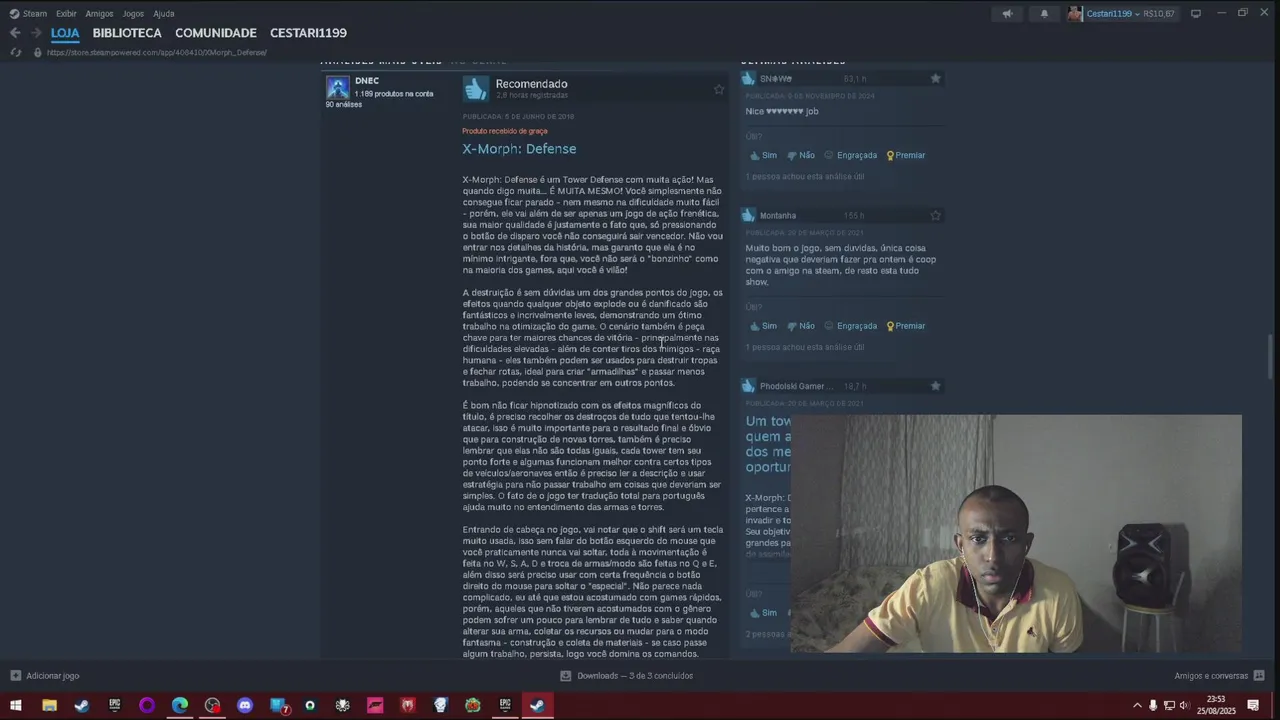Click thumbs-up icon beside Montanha
1280x720 pixels.
(x=748, y=215)
